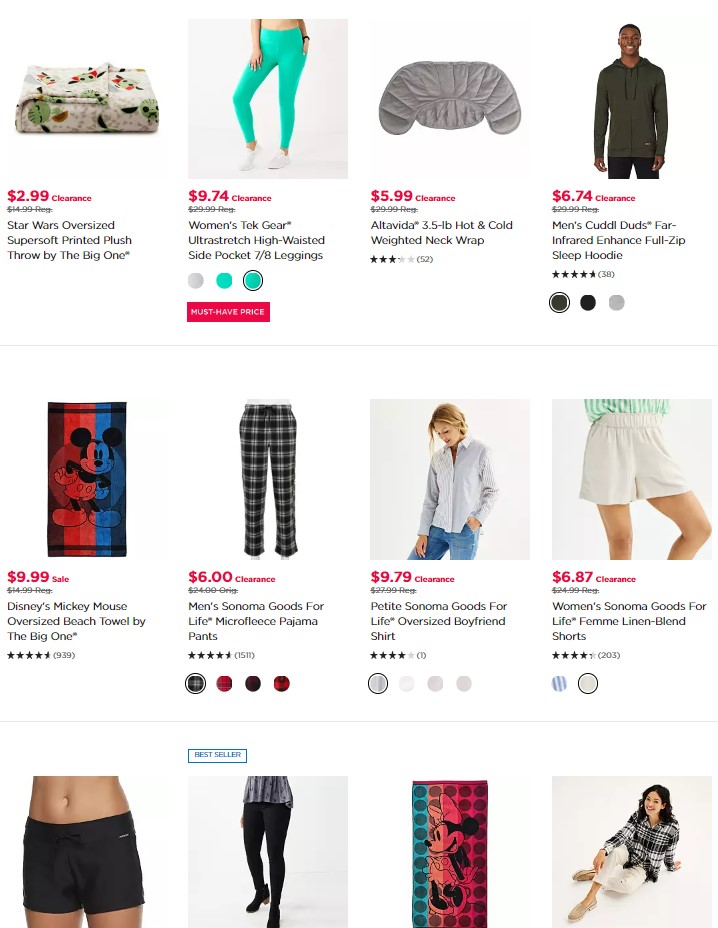Open Star Wars Oversized Plush Throw product link
Viewport: 718px width, 928px height.
(69, 240)
